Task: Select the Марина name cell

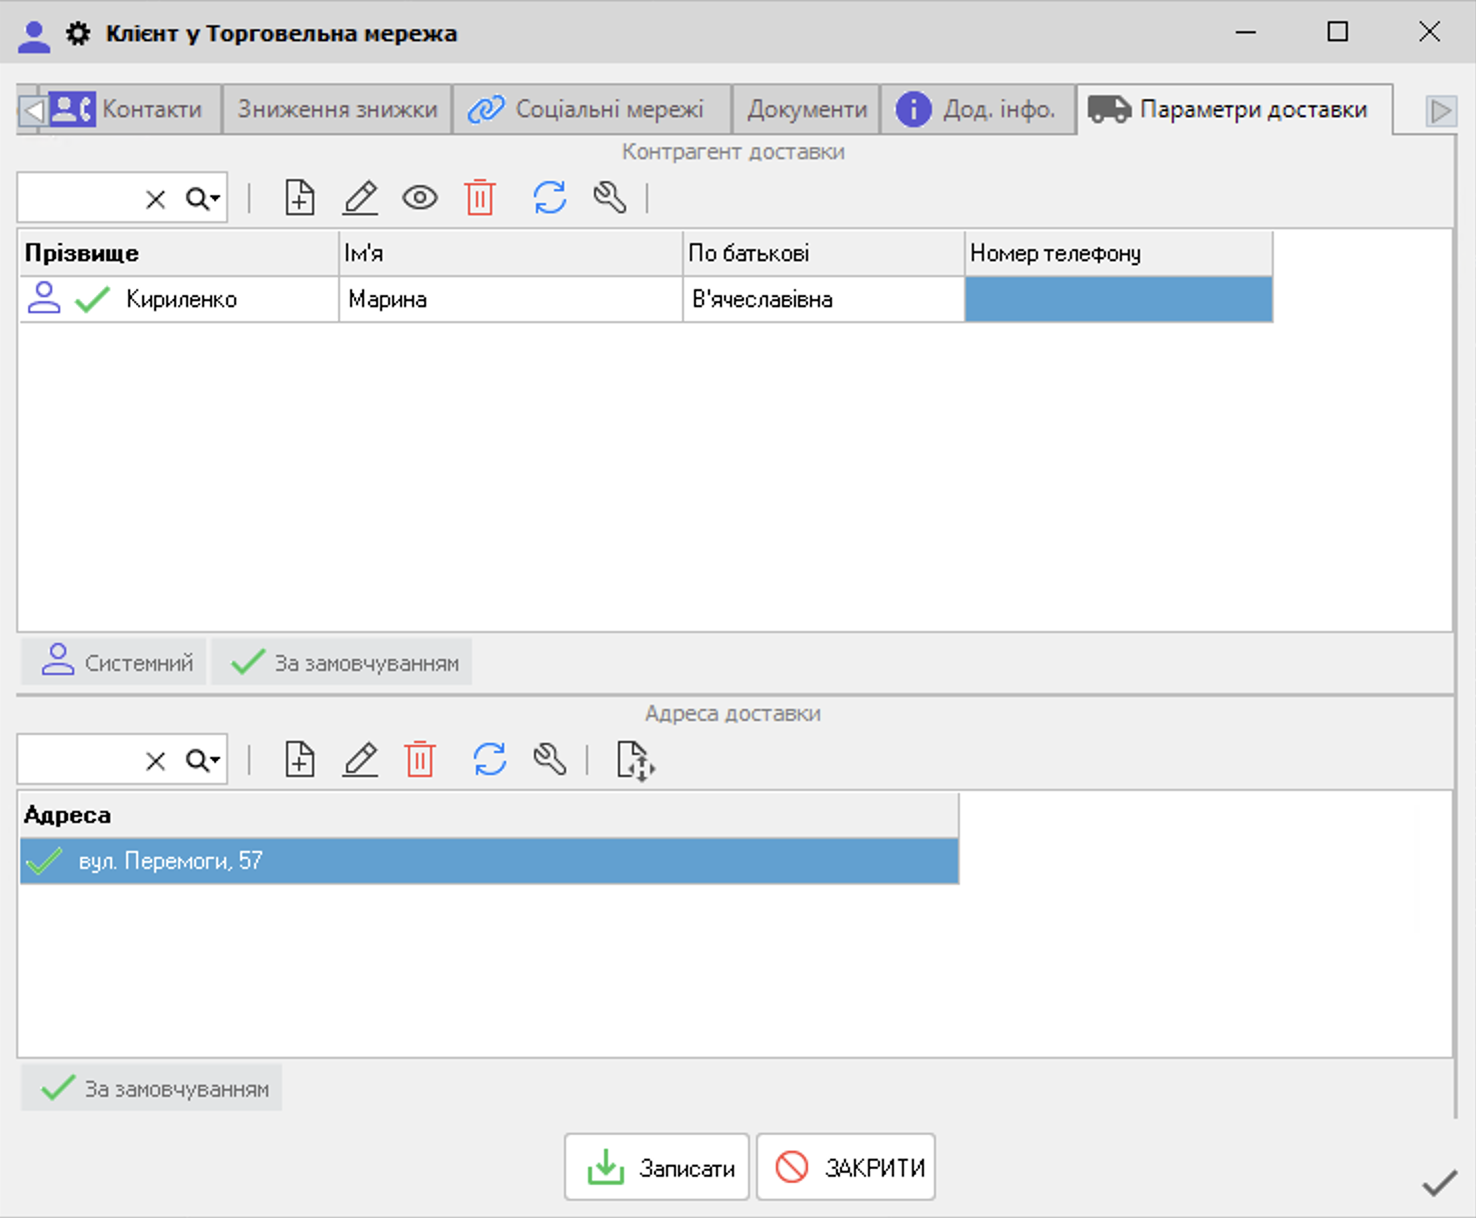Action: [511, 299]
